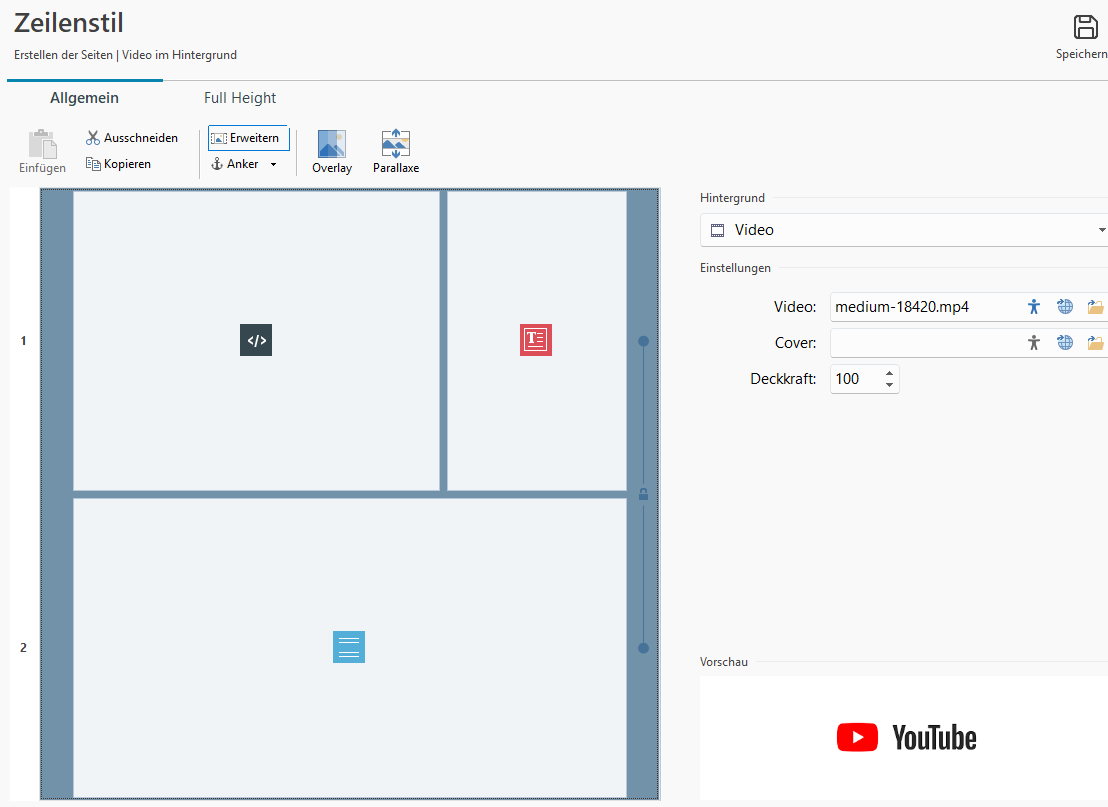The image size is (1108, 807).
Task: Toggle the Erweitern option
Action: click(248, 138)
